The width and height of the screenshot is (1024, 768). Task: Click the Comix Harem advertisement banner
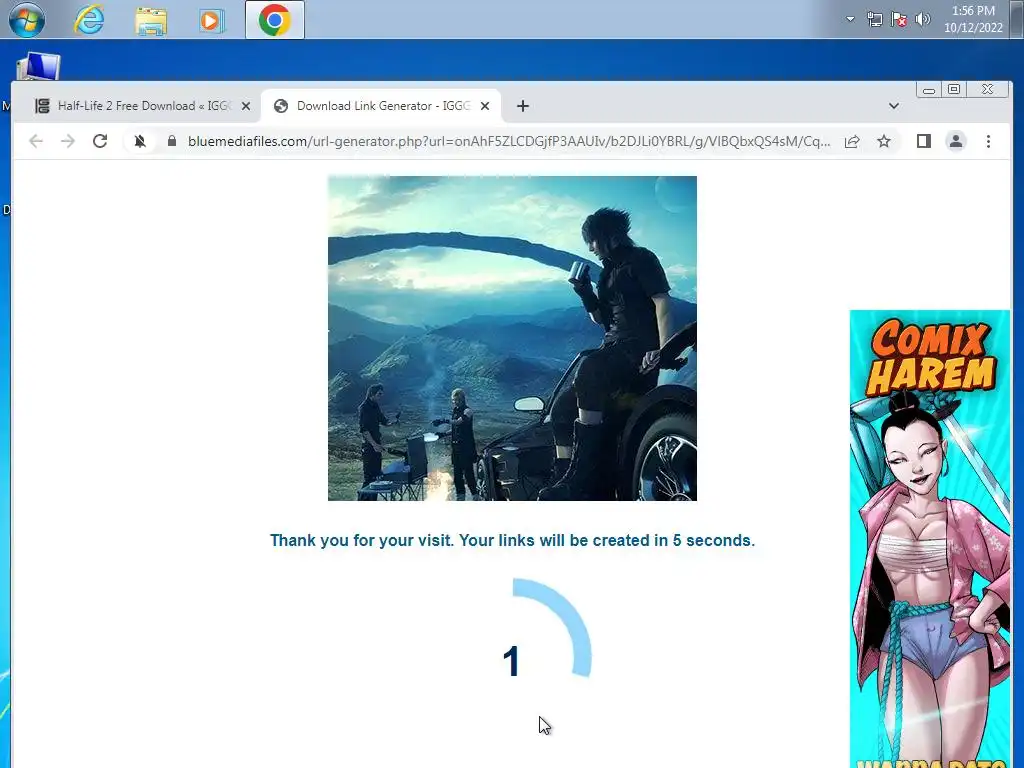(x=929, y=539)
